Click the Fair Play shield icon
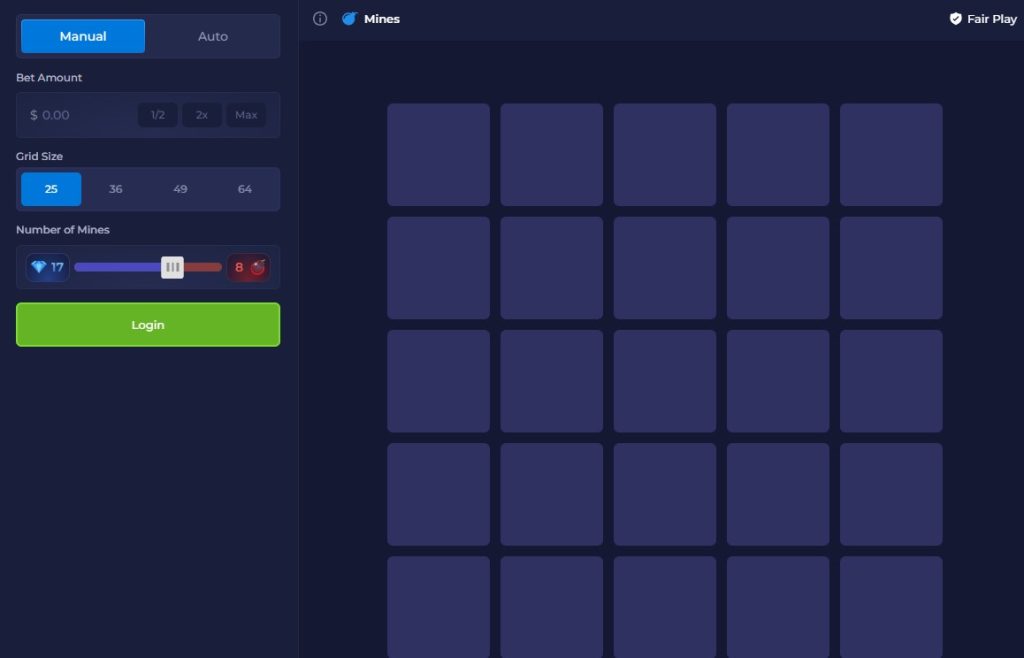Image resolution: width=1024 pixels, height=658 pixels. coord(955,19)
